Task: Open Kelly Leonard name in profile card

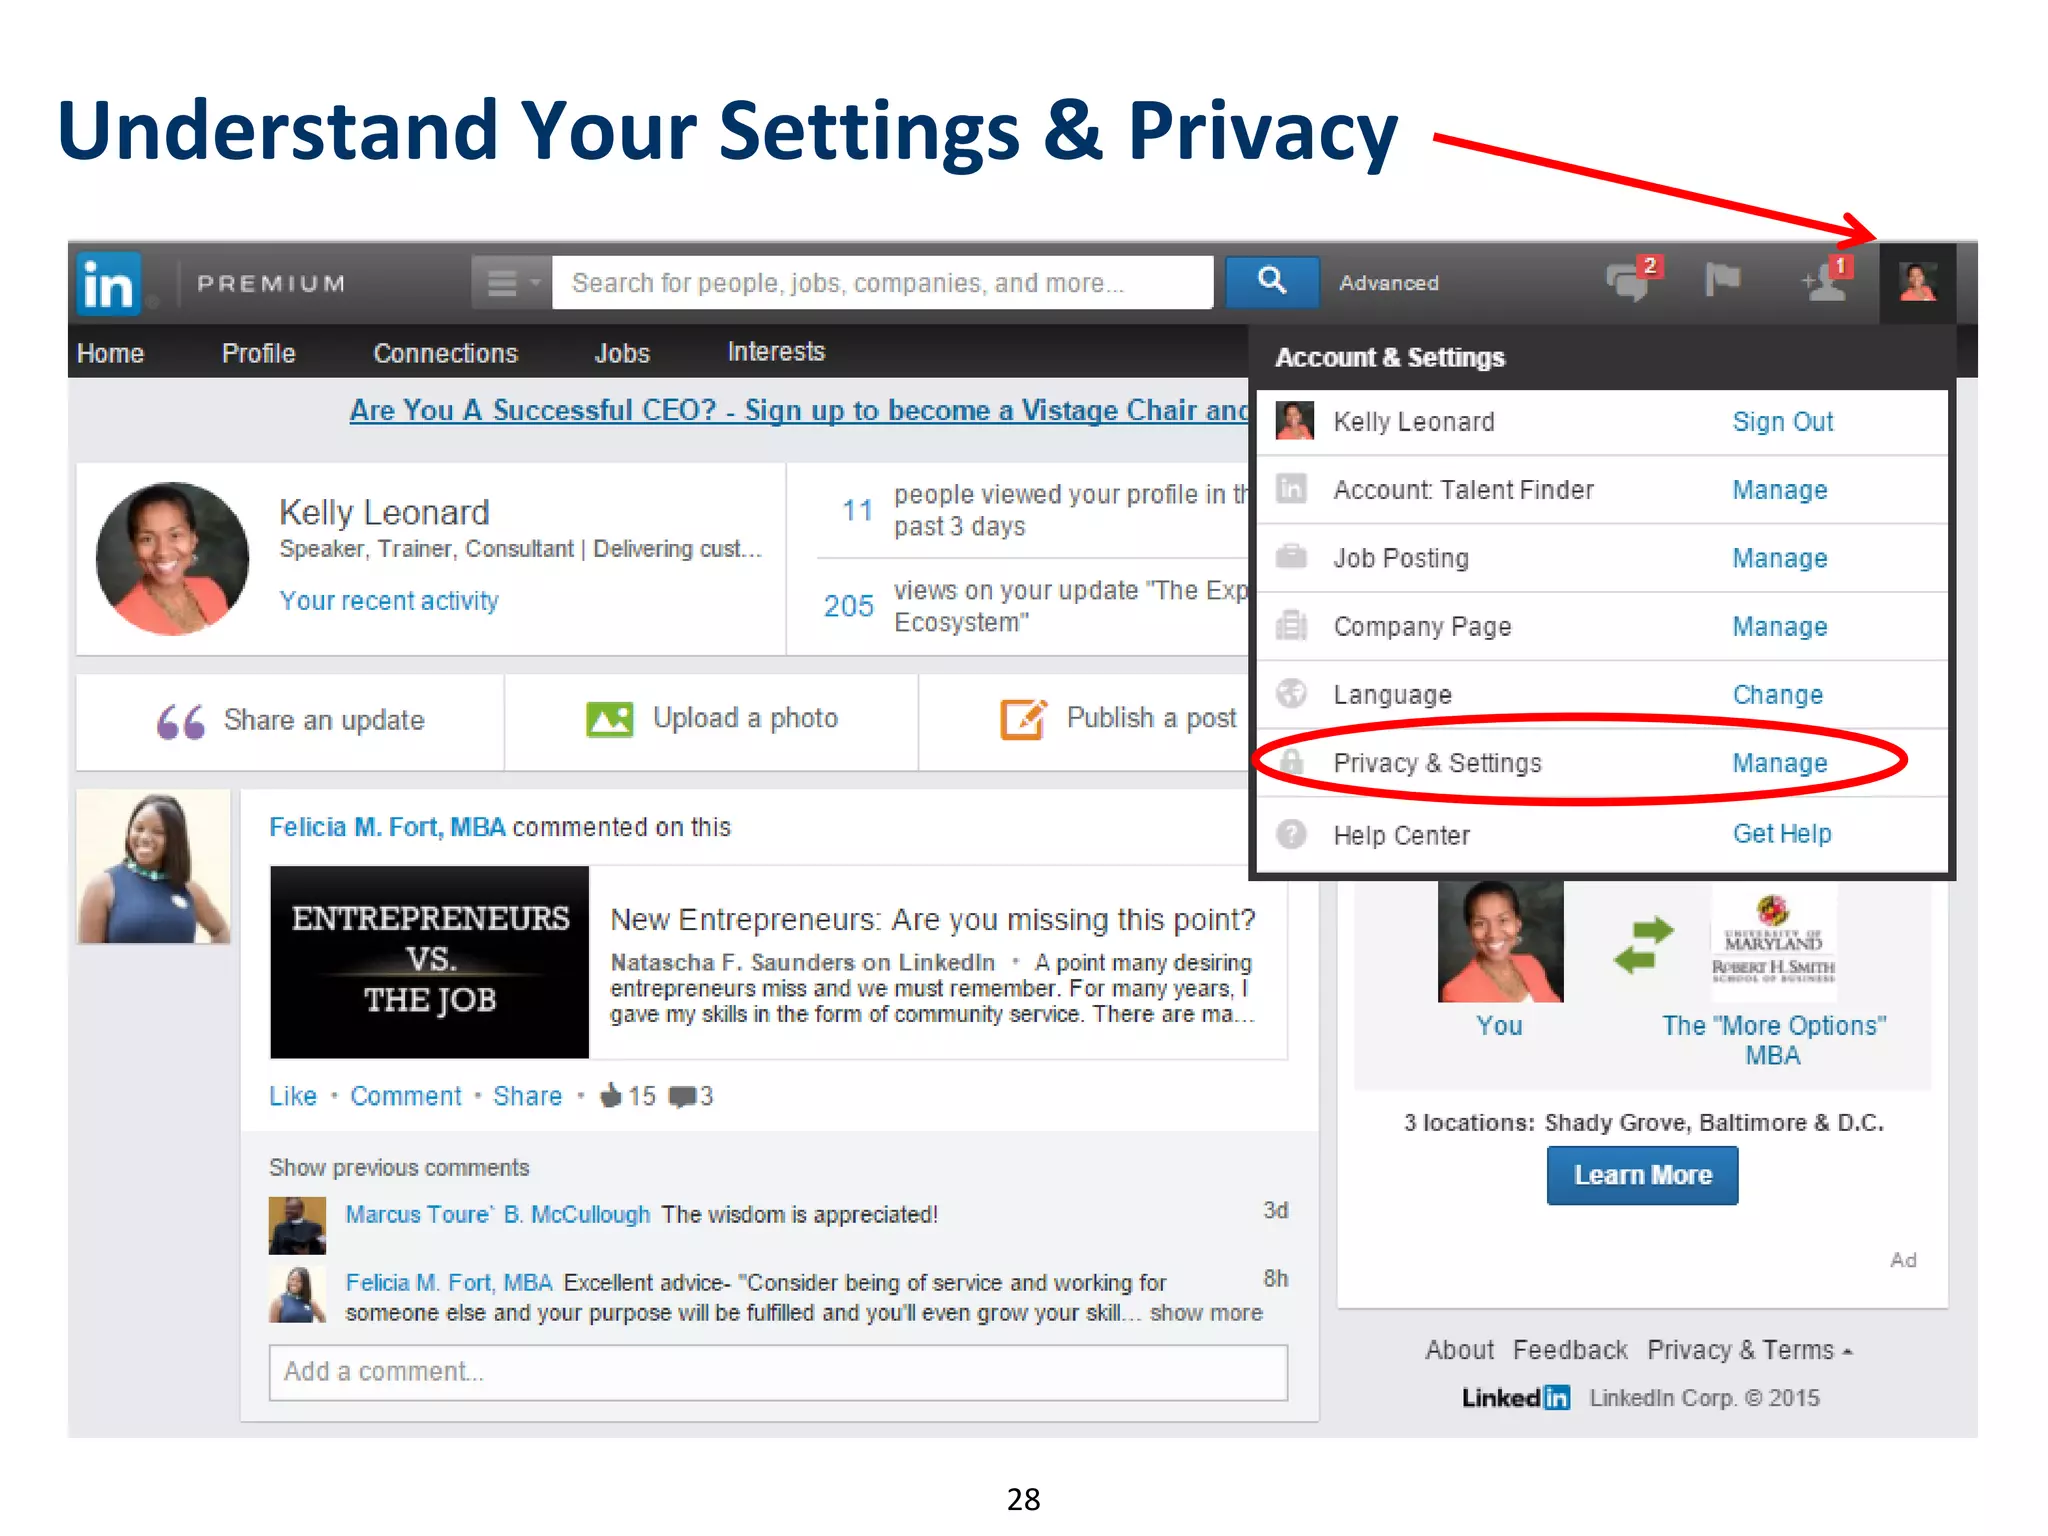Action: coord(384,512)
